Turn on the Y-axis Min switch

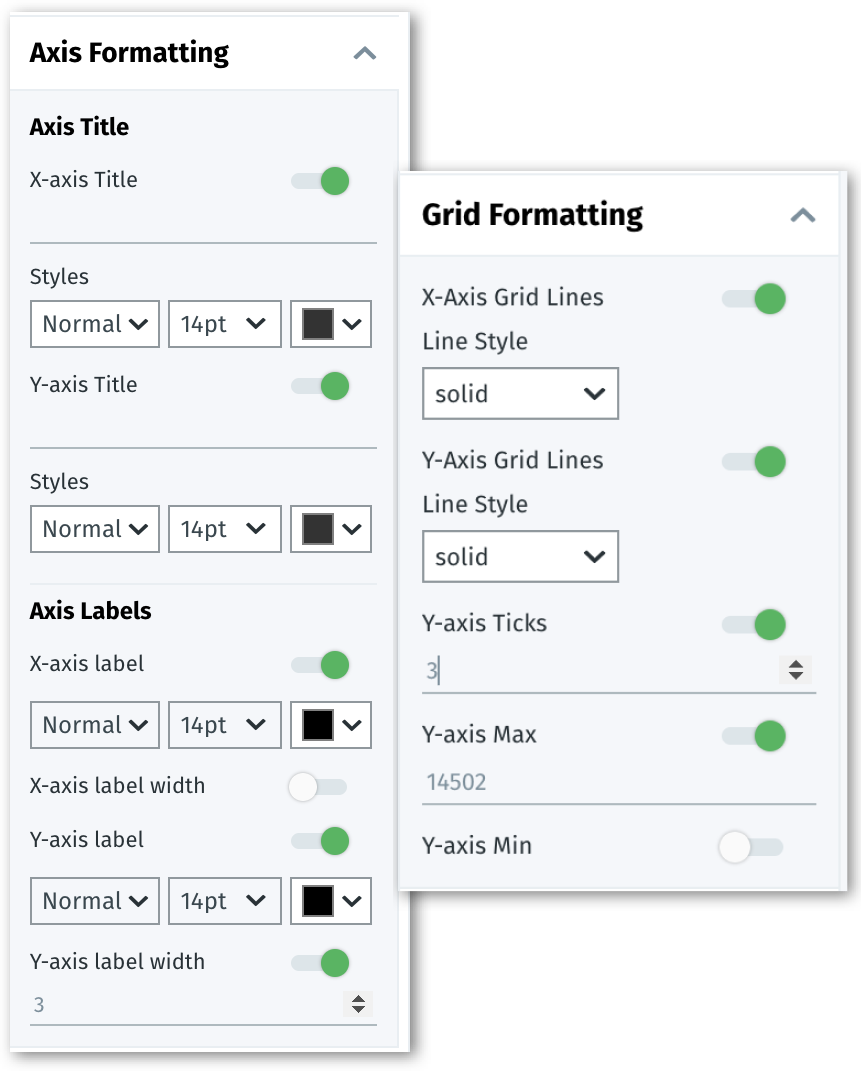(x=750, y=847)
